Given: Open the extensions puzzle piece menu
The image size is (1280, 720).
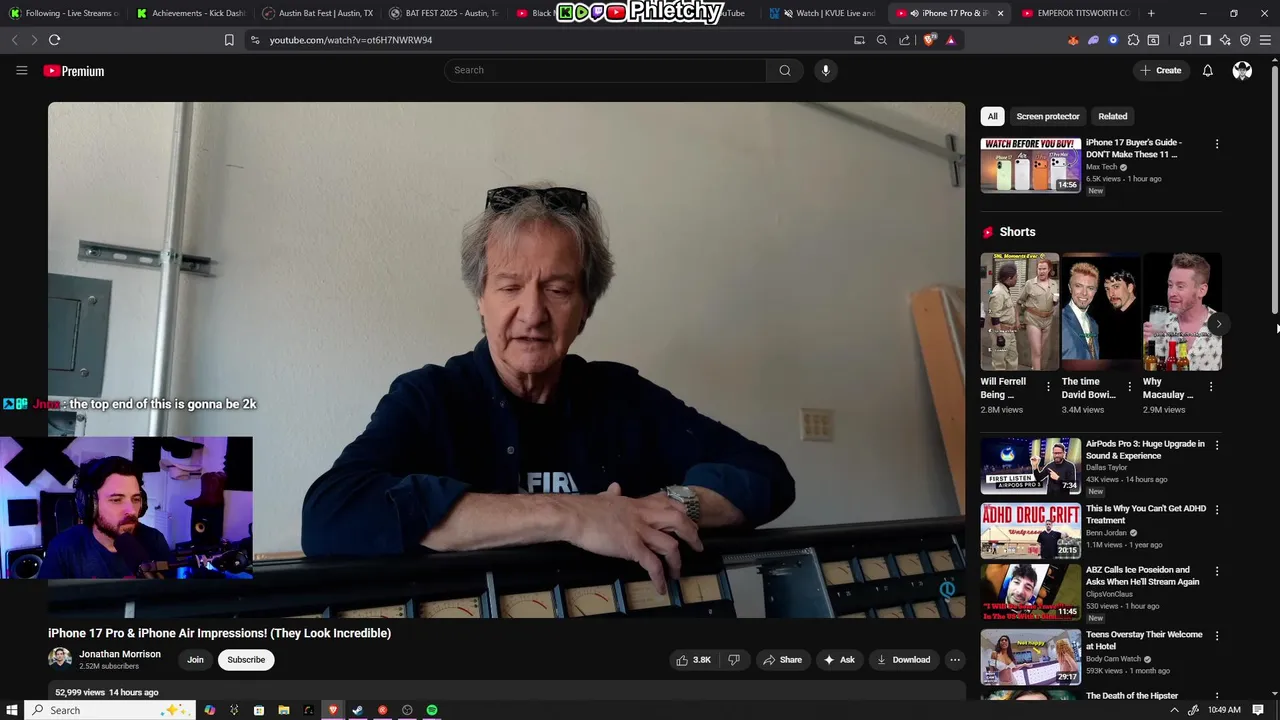Looking at the screenshot, I should point(1133,40).
